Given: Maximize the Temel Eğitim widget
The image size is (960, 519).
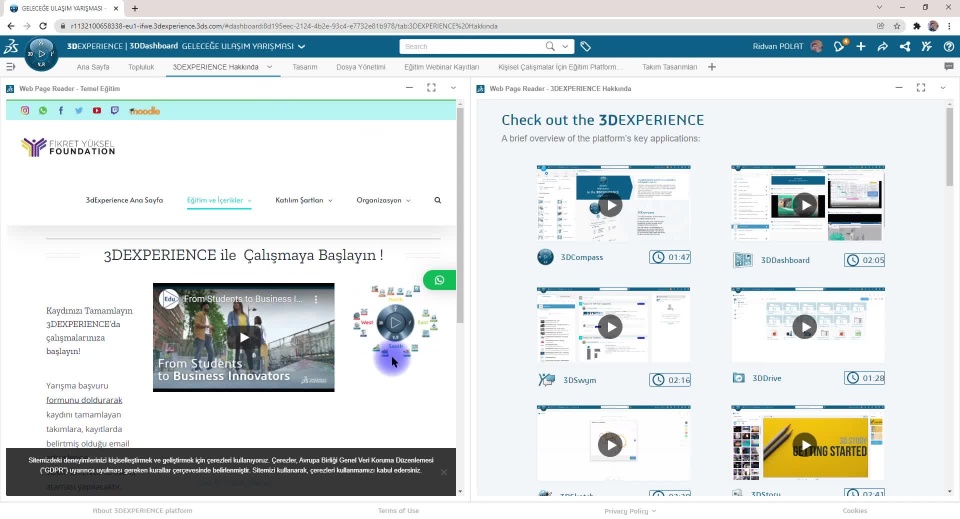Looking at the screenshot, I should (x=431, y=88).
